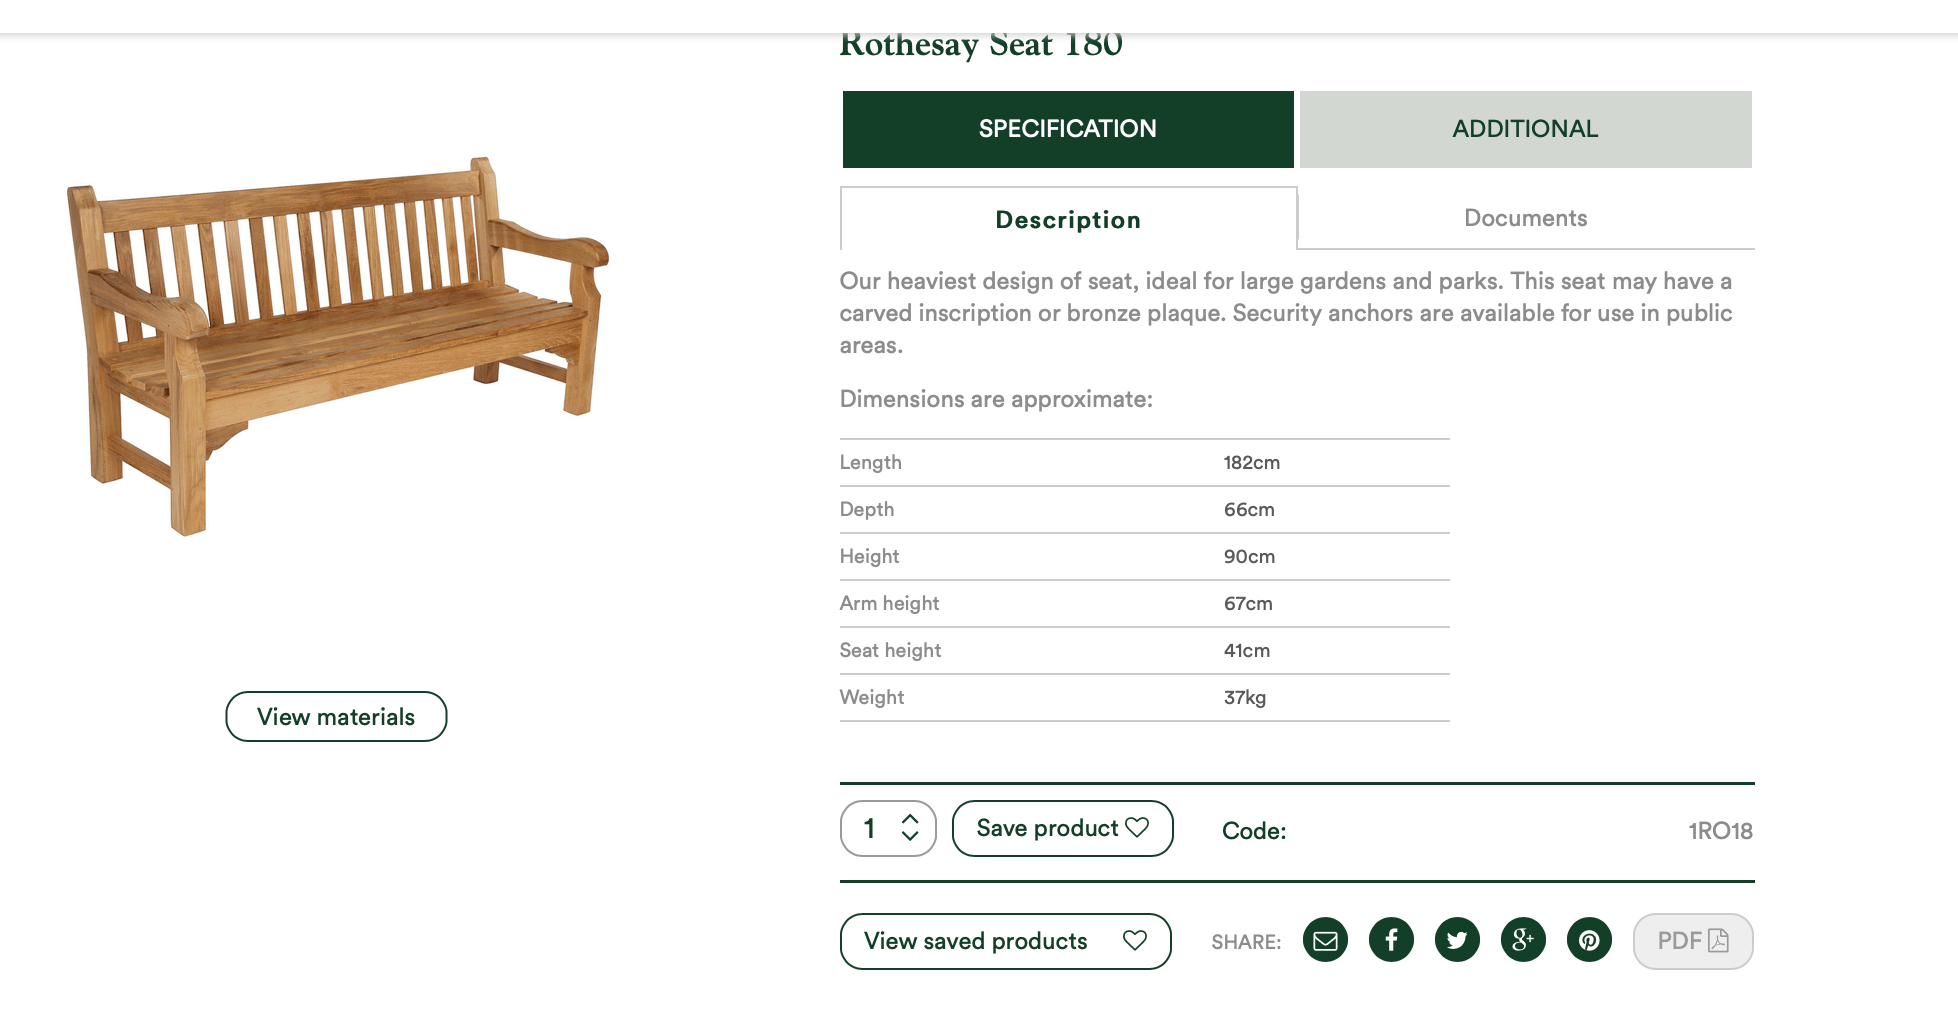
Task: Decrease quantity with down arrow
Action: coord(910,837)
